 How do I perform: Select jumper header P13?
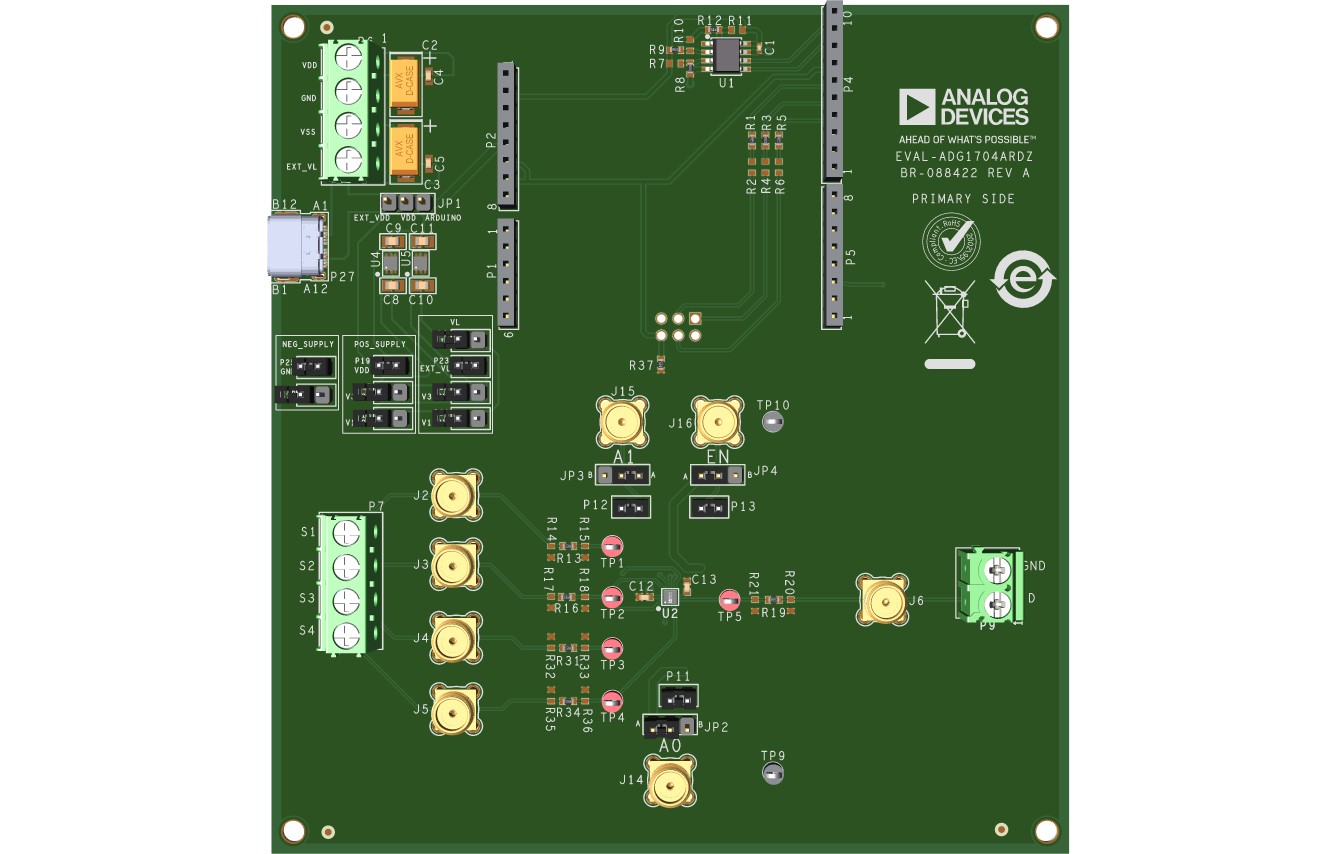(710, 508)
